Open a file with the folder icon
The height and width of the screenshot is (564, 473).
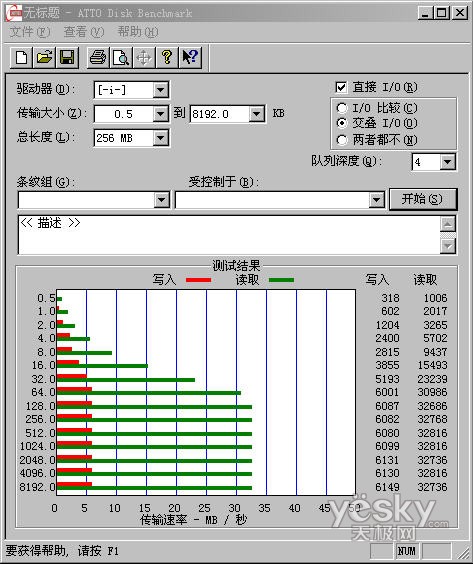[44, 57]
